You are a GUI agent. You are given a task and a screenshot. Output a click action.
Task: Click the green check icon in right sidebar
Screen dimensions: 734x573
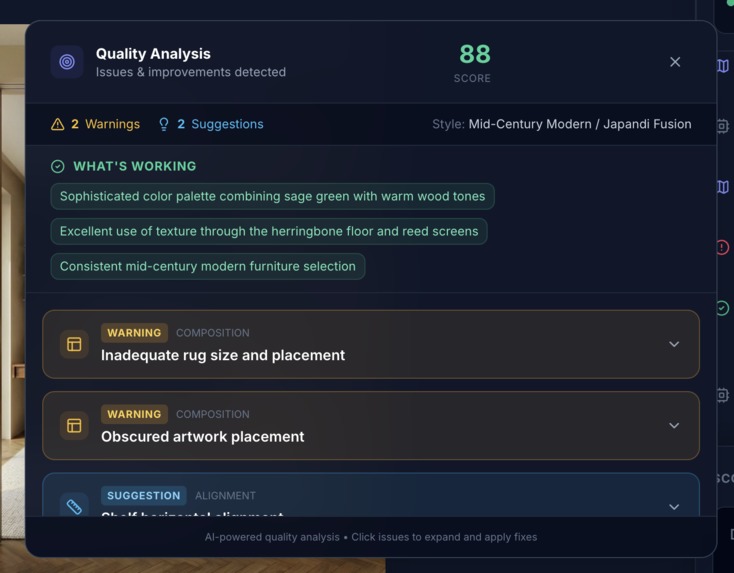(722, 308)
